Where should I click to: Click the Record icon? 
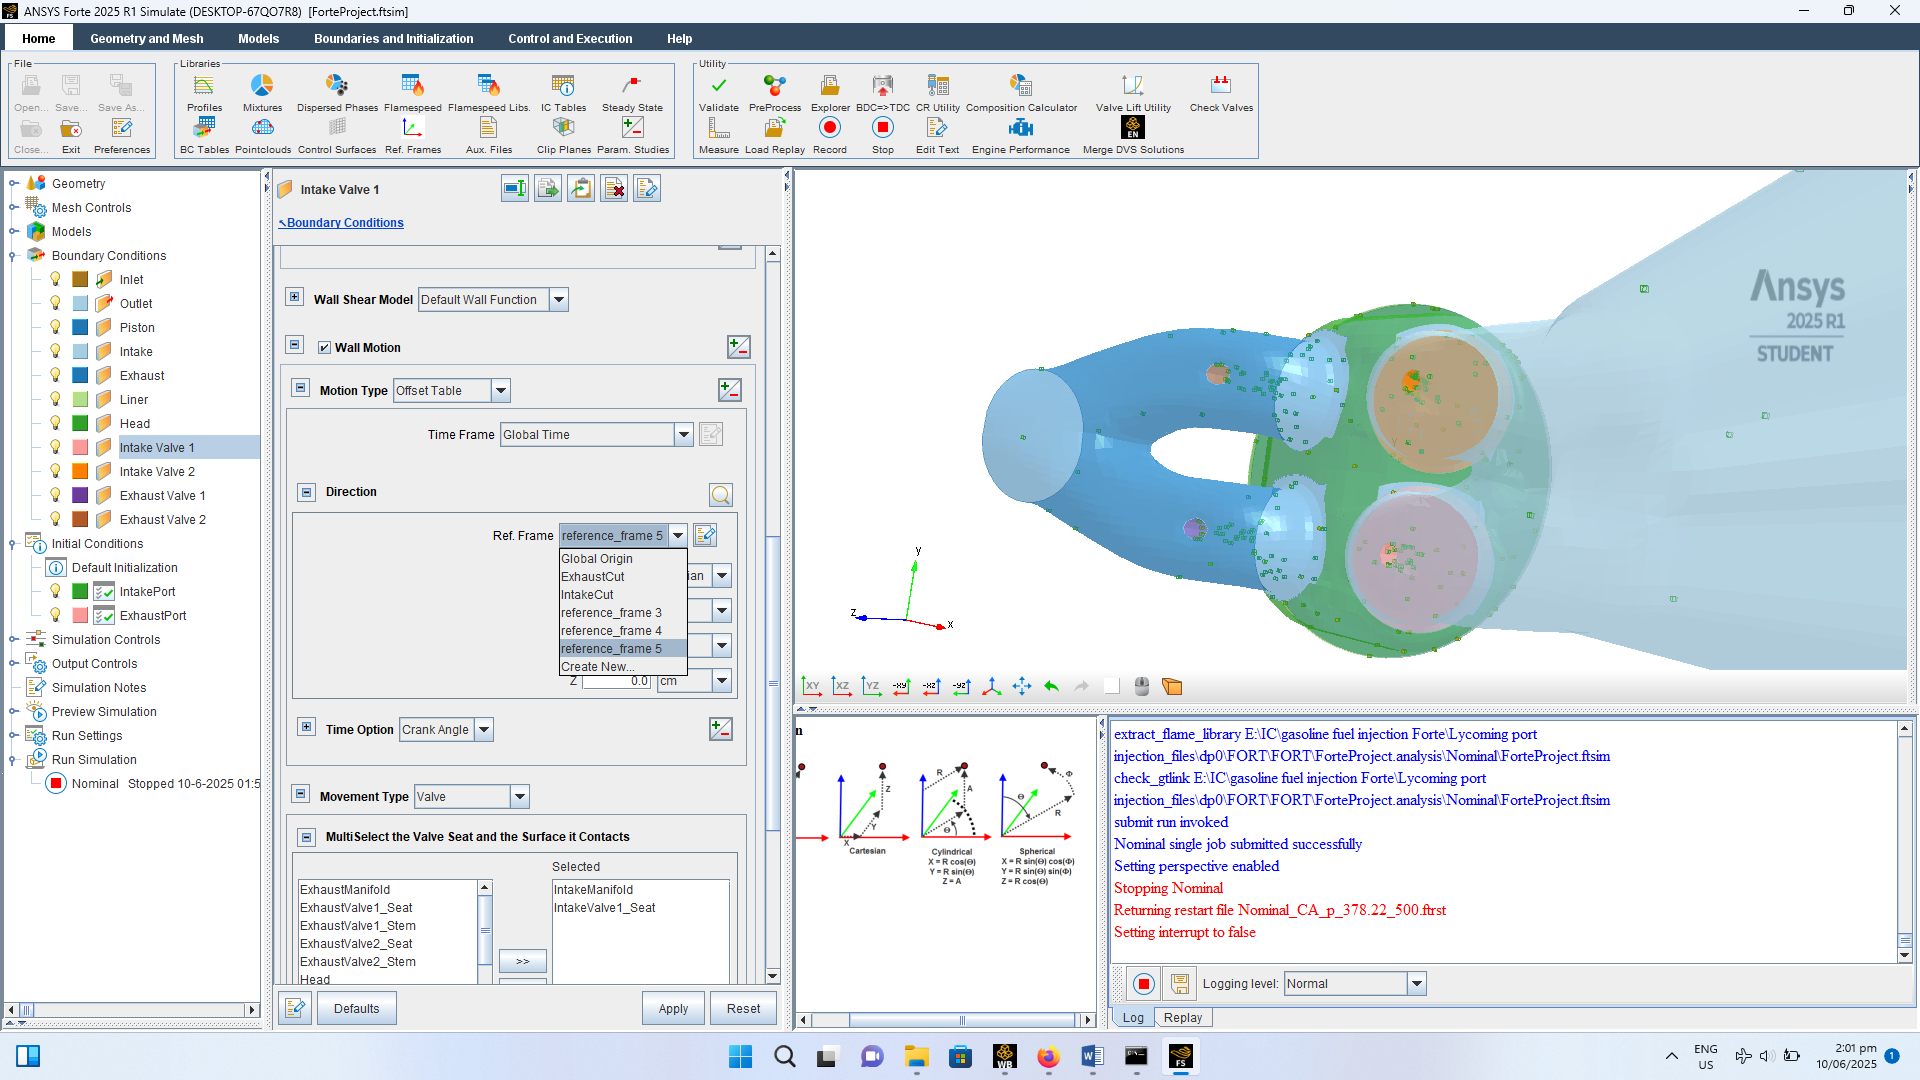[x=830, y=128]
